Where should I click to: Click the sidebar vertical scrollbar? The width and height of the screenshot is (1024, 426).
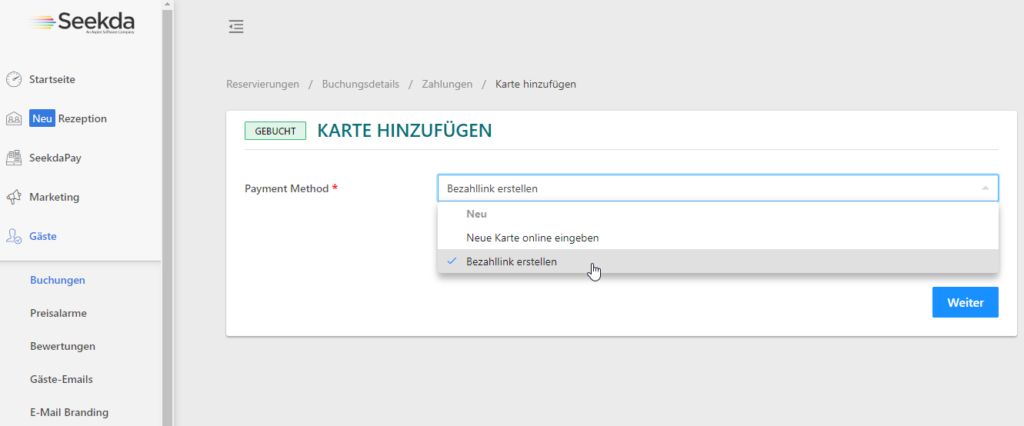pos(167,200)
